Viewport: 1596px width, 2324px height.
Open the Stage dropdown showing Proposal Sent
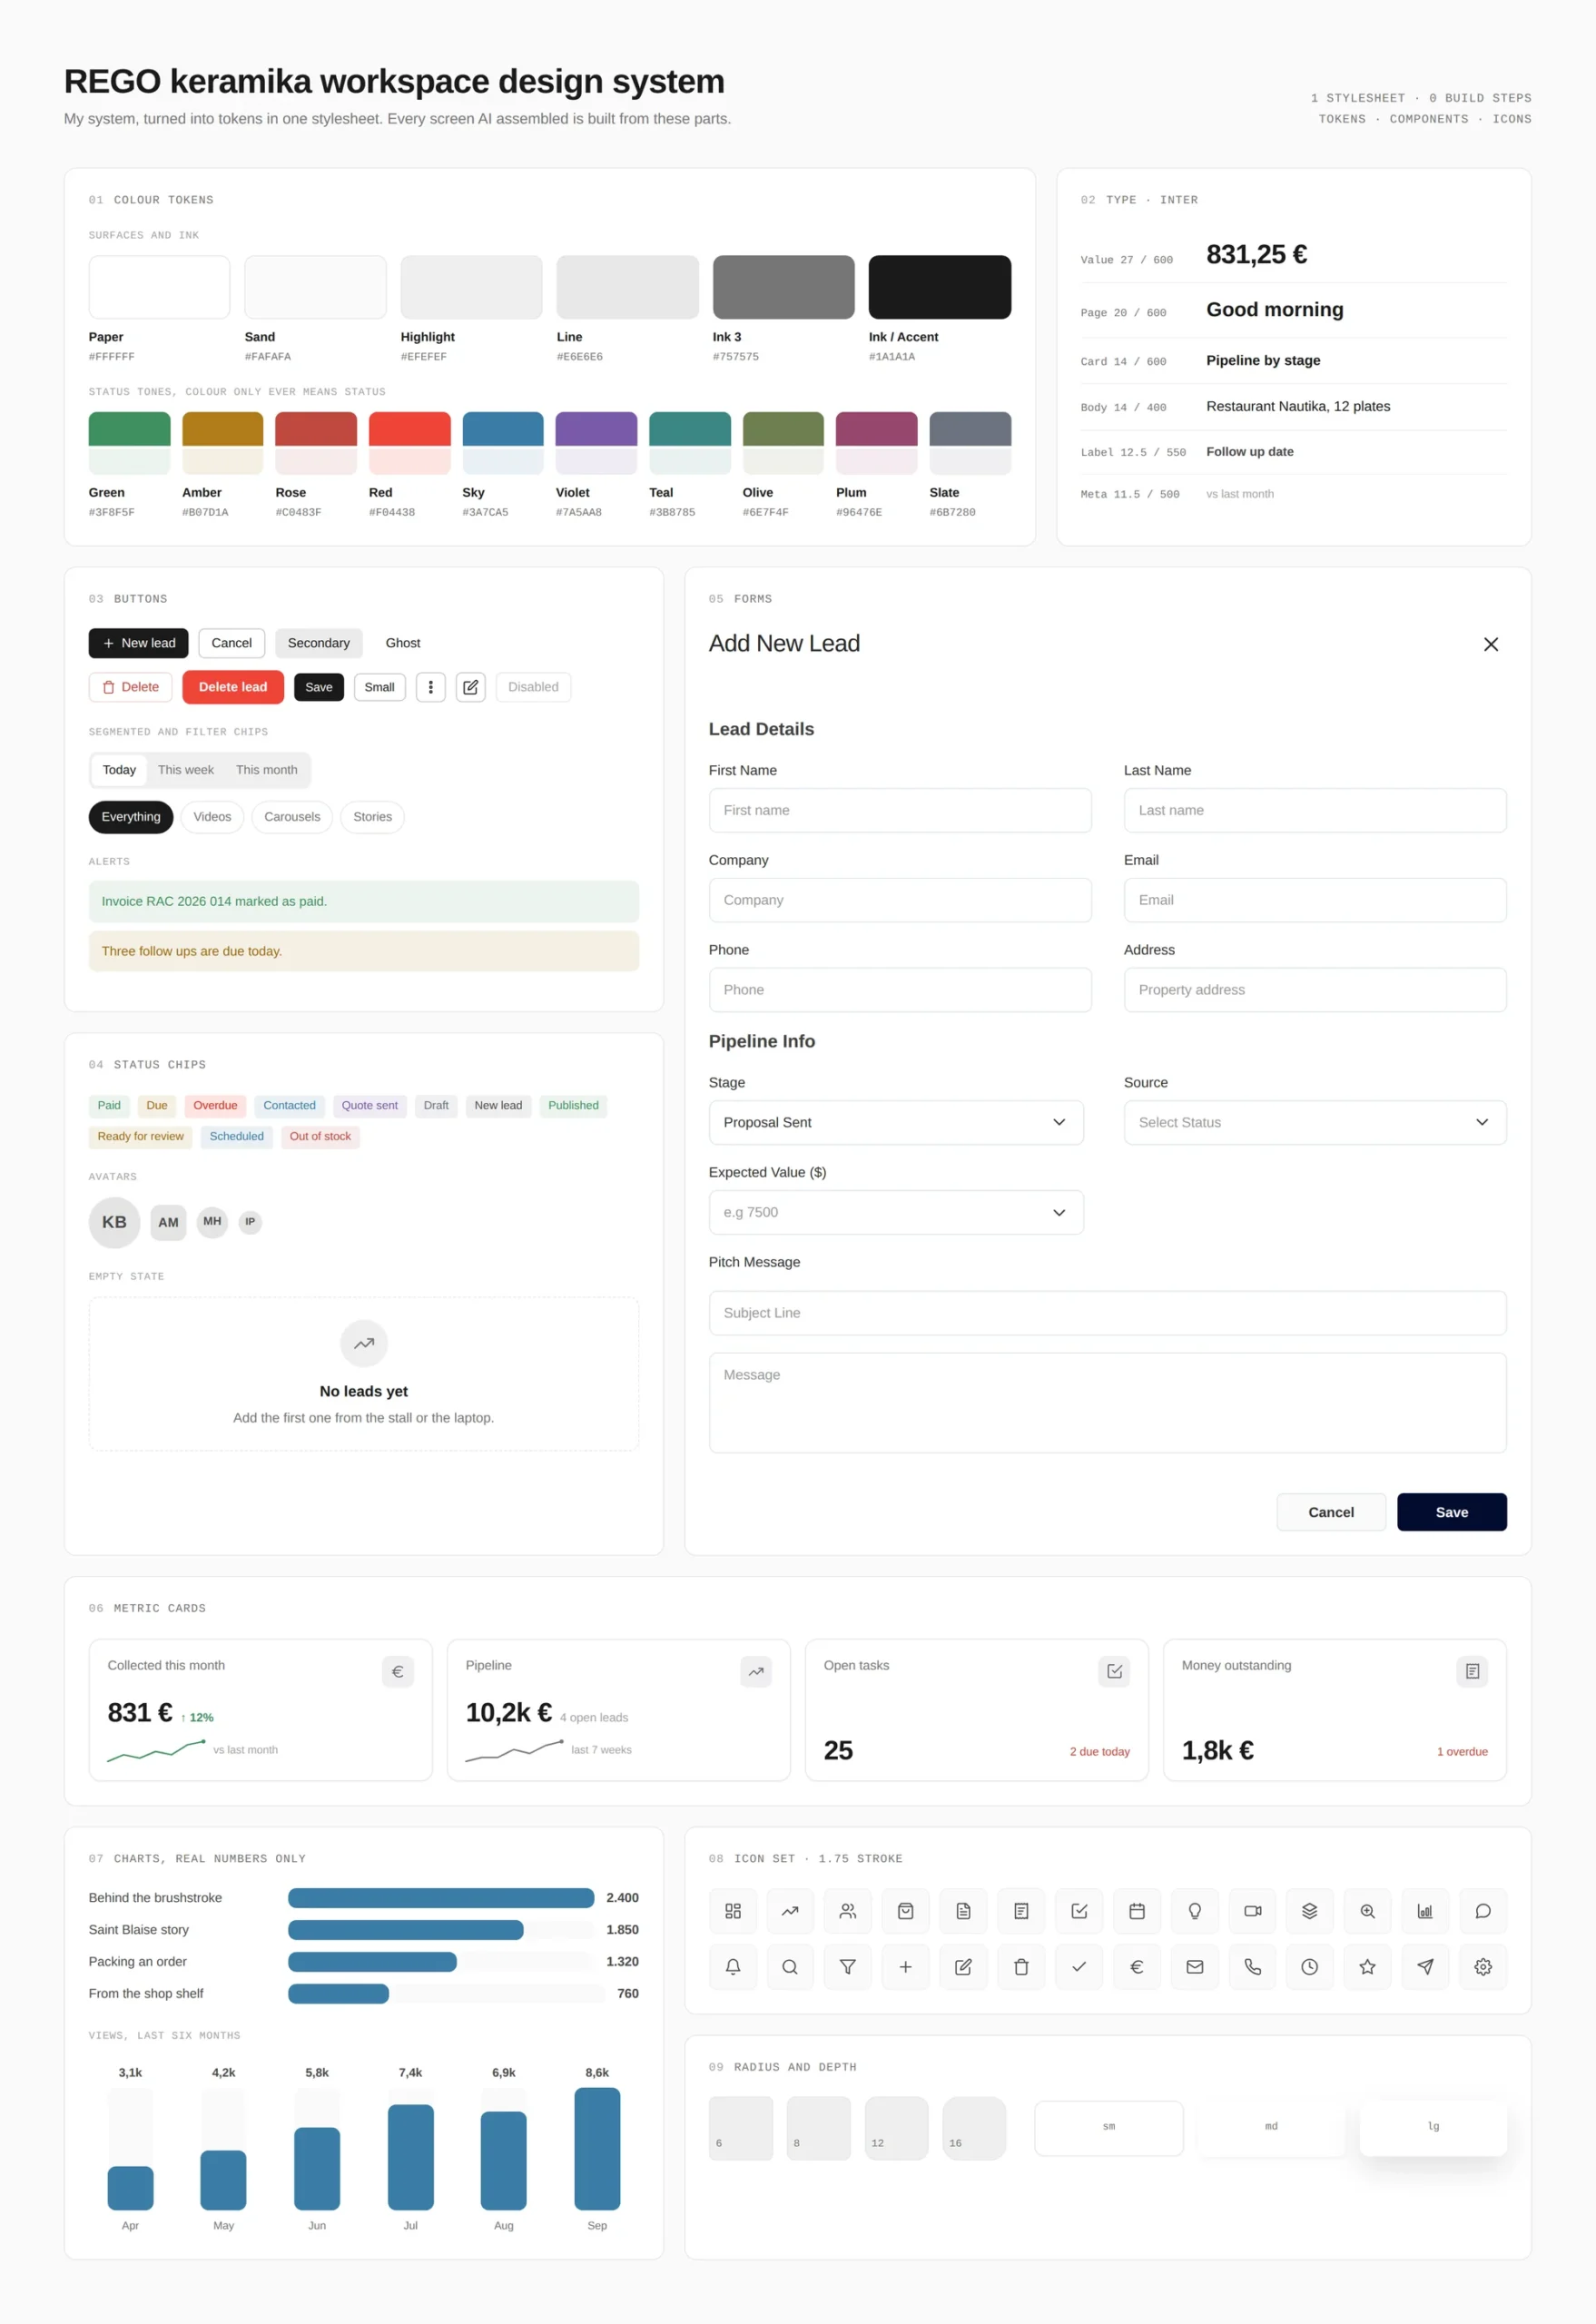point(896,1122)
